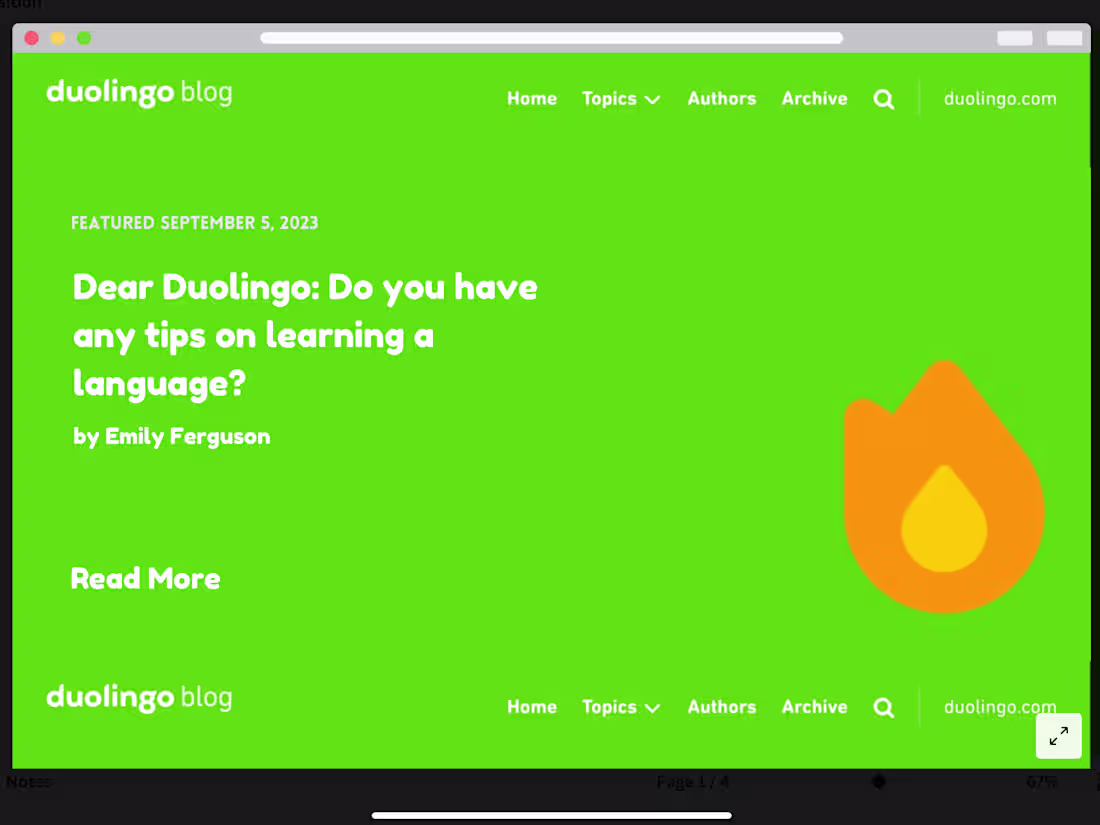1100x825 pixels.
Task: Click the horizontal scrollbar at the bottom
Action: (x=552, y=814)
